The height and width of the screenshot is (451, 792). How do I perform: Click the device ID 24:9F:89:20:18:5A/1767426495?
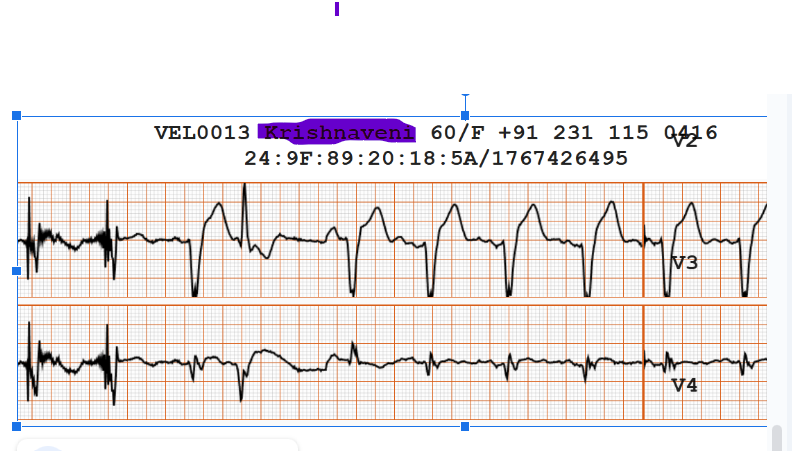(436, 159)
